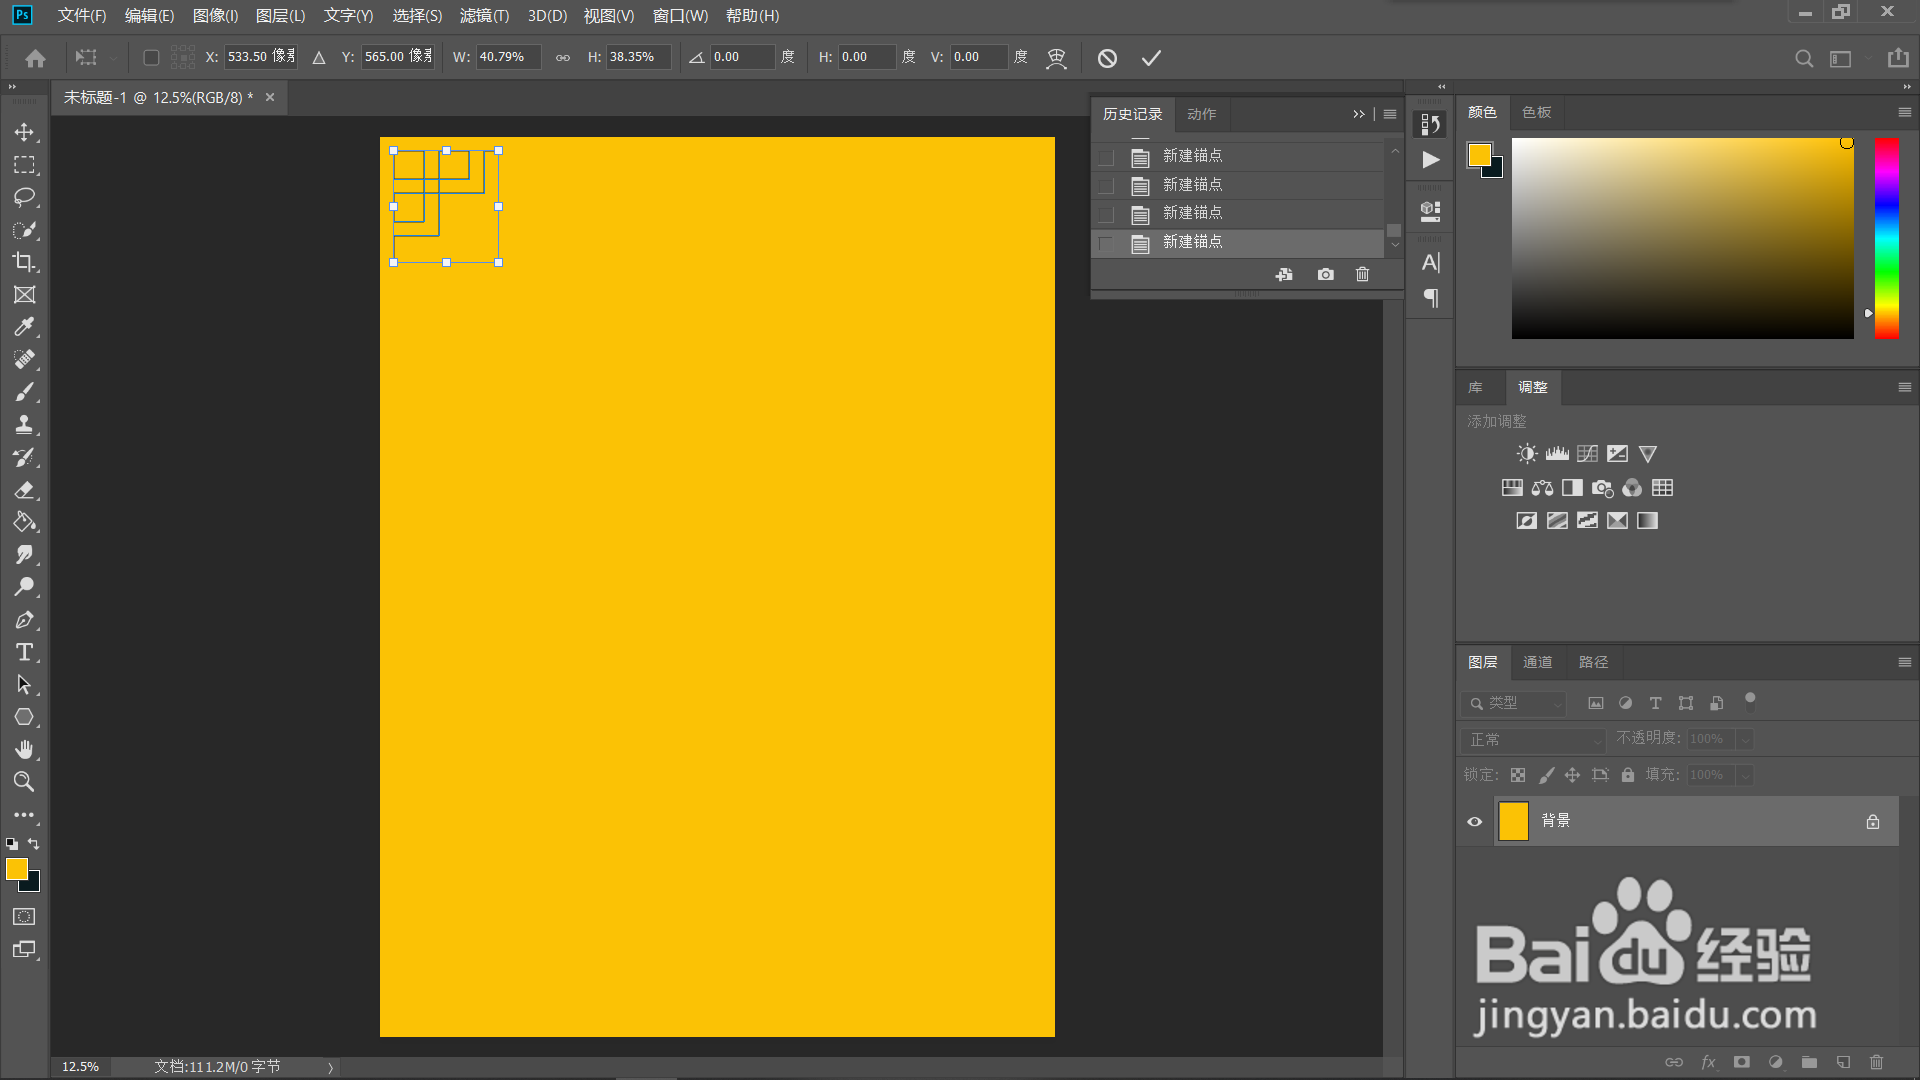Select the Lasso tool
The image size is (1920, 1080).
click(24, 197)
